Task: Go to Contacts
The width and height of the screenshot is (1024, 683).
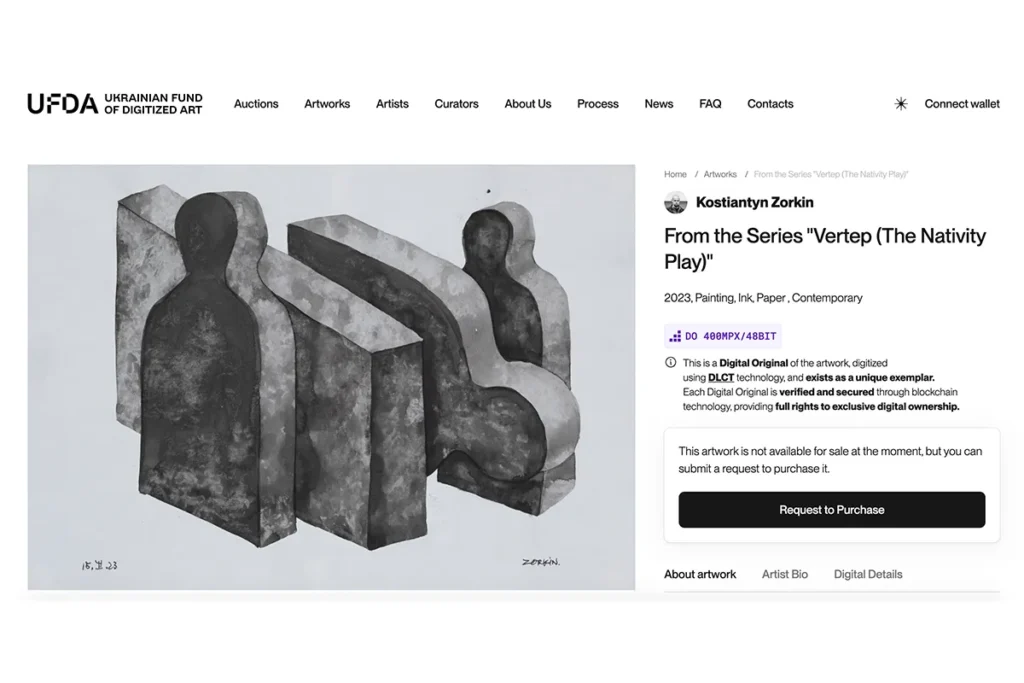Action: [x=770, y=104]
